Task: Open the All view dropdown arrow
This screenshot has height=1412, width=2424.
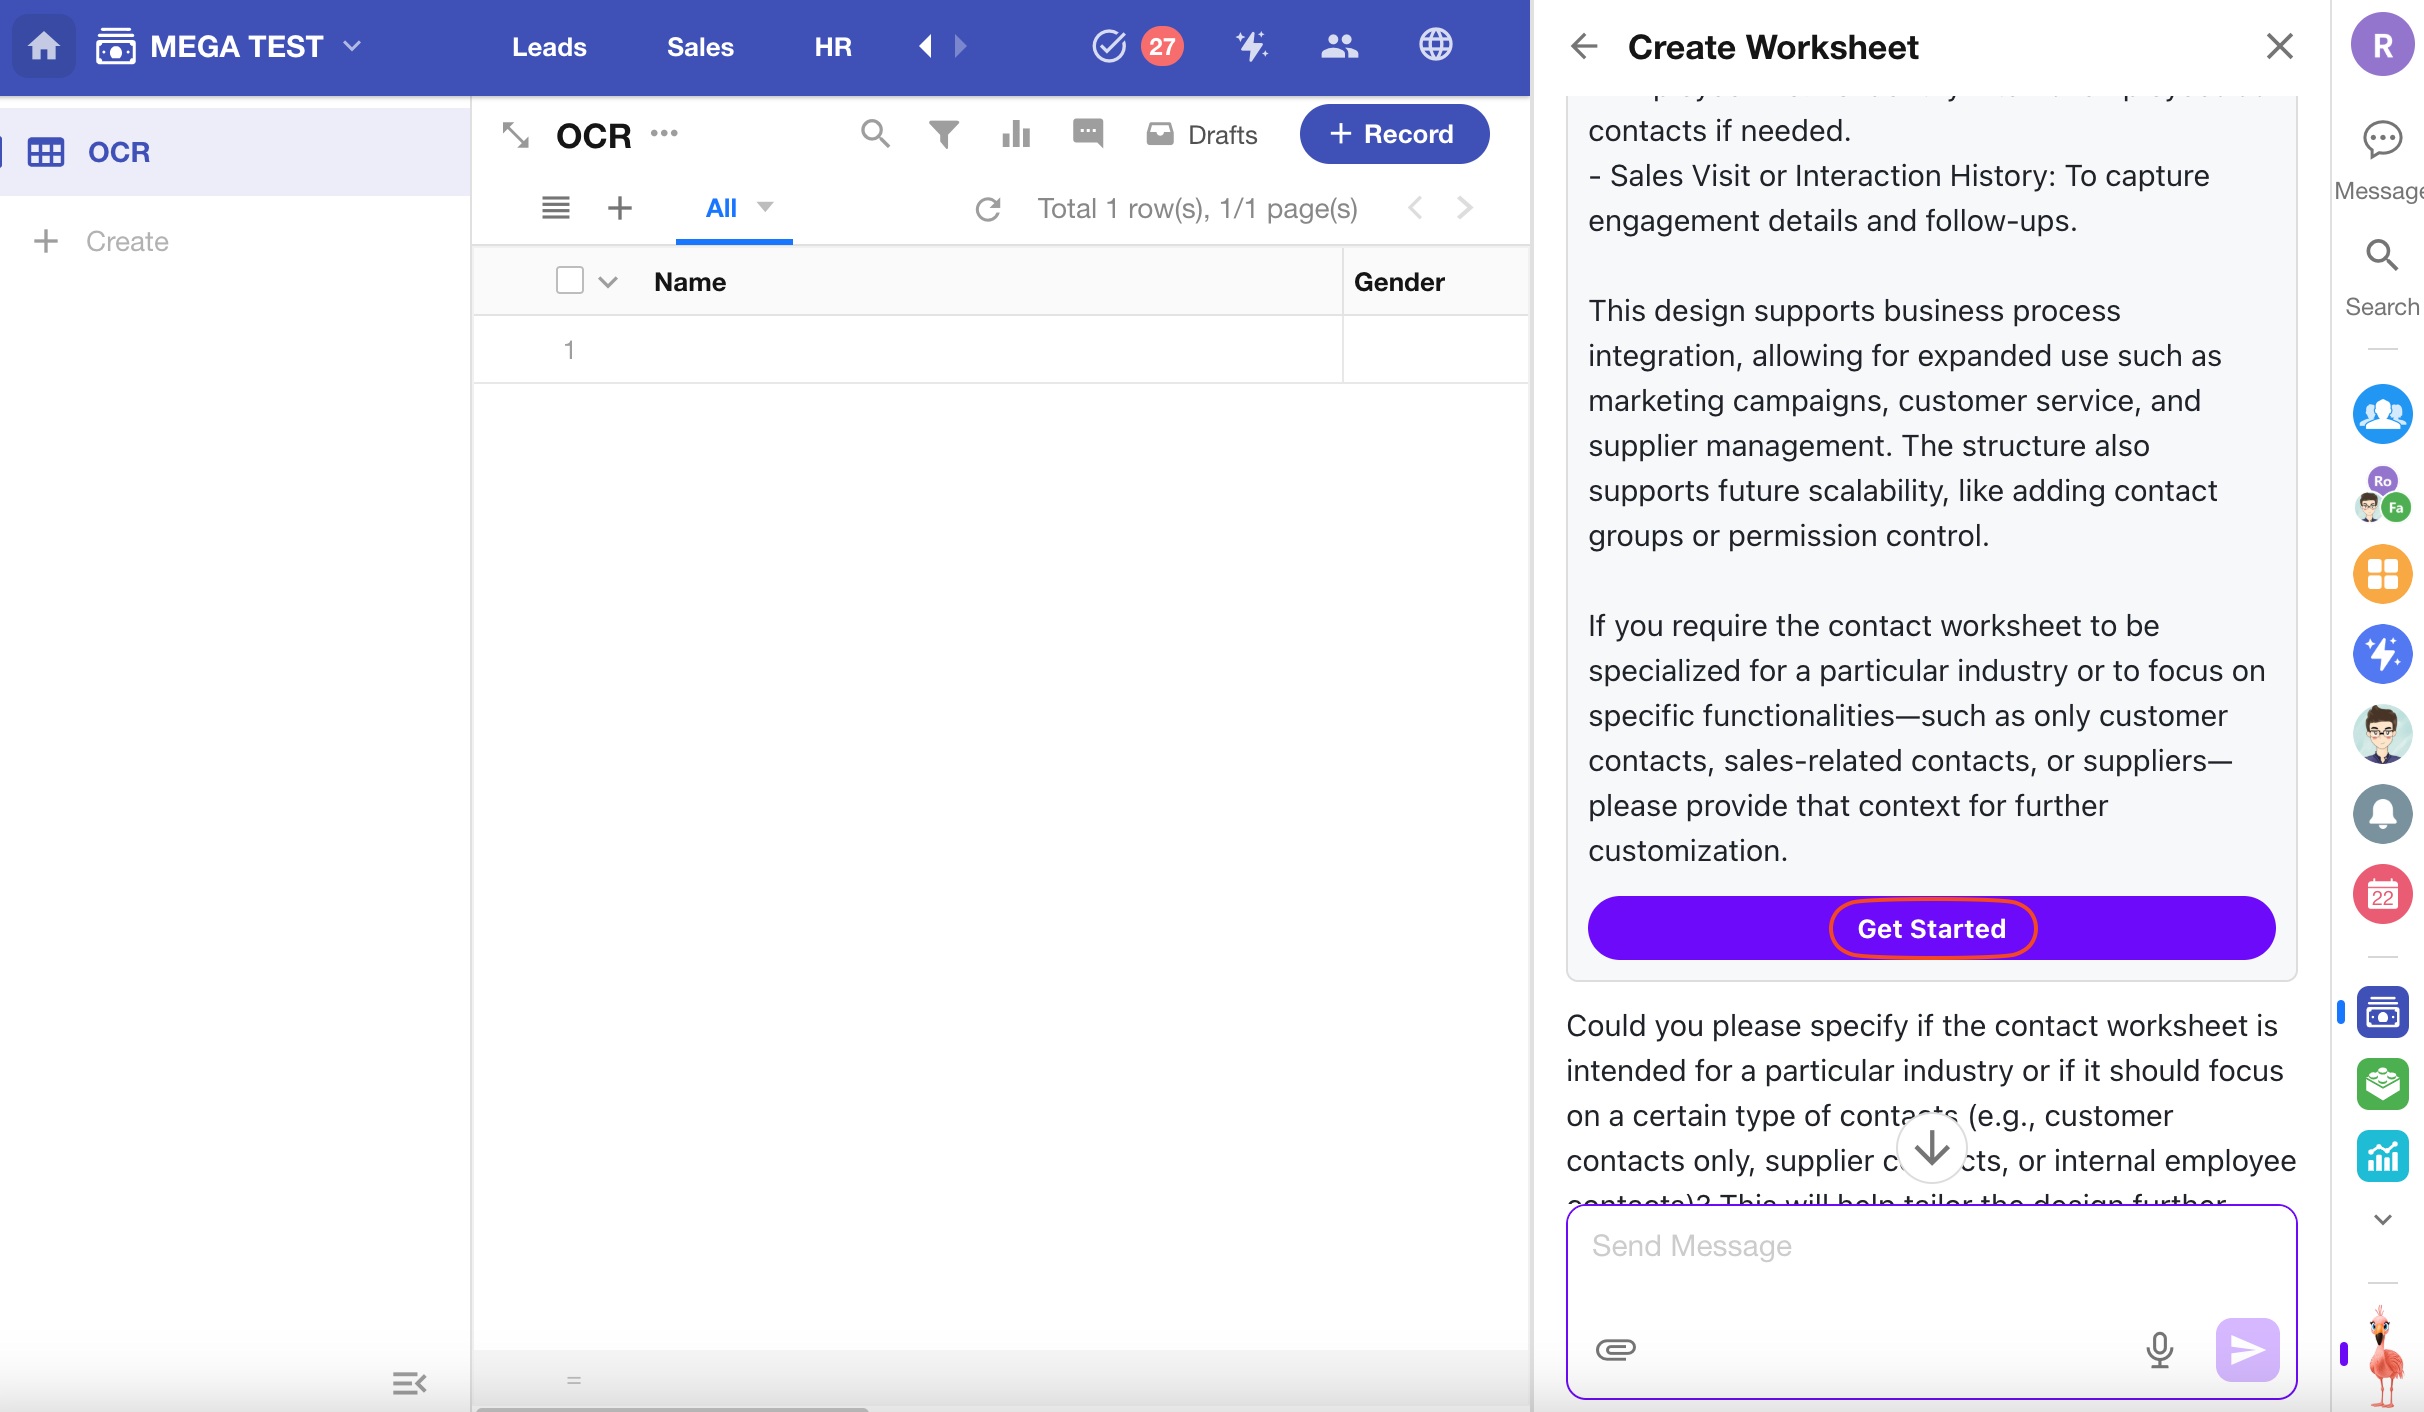Action: click(765, 207)
